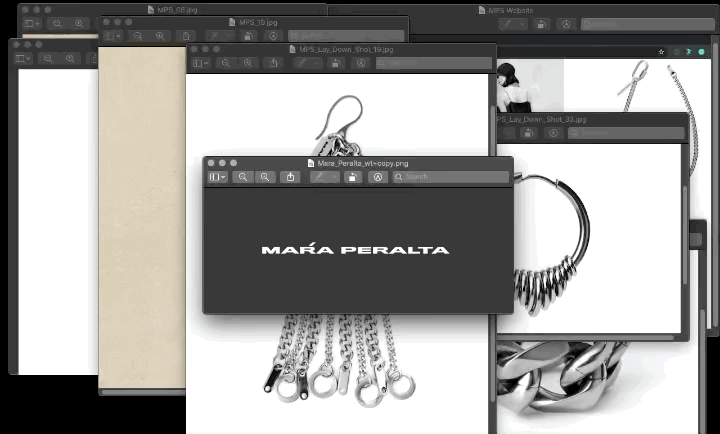
Task: Zoom in within the leftmost white-canvas window
Action: [x=70, y=58]
